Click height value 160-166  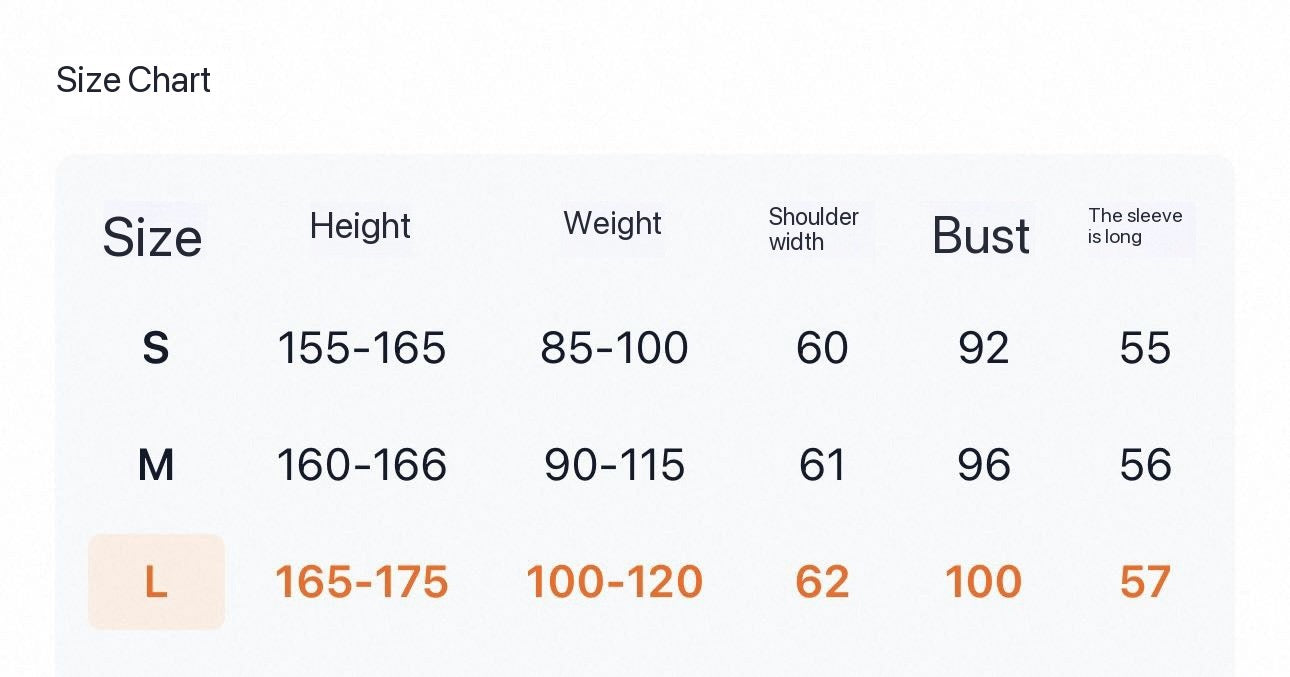coord(362,465)
